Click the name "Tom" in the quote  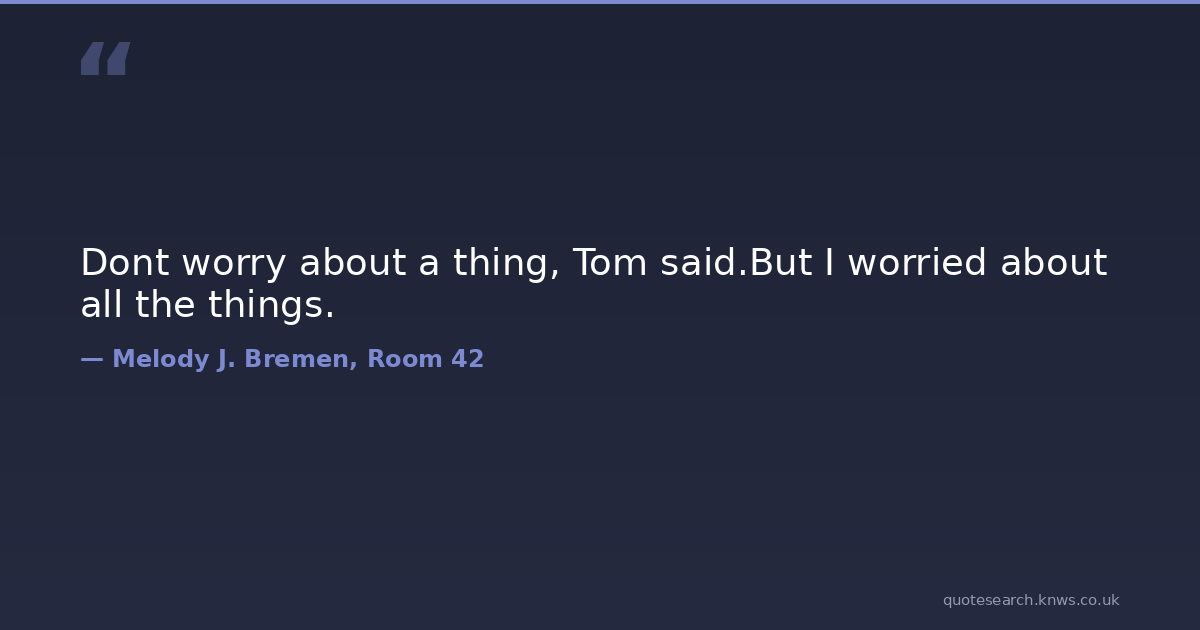click(x=609, y=263)
